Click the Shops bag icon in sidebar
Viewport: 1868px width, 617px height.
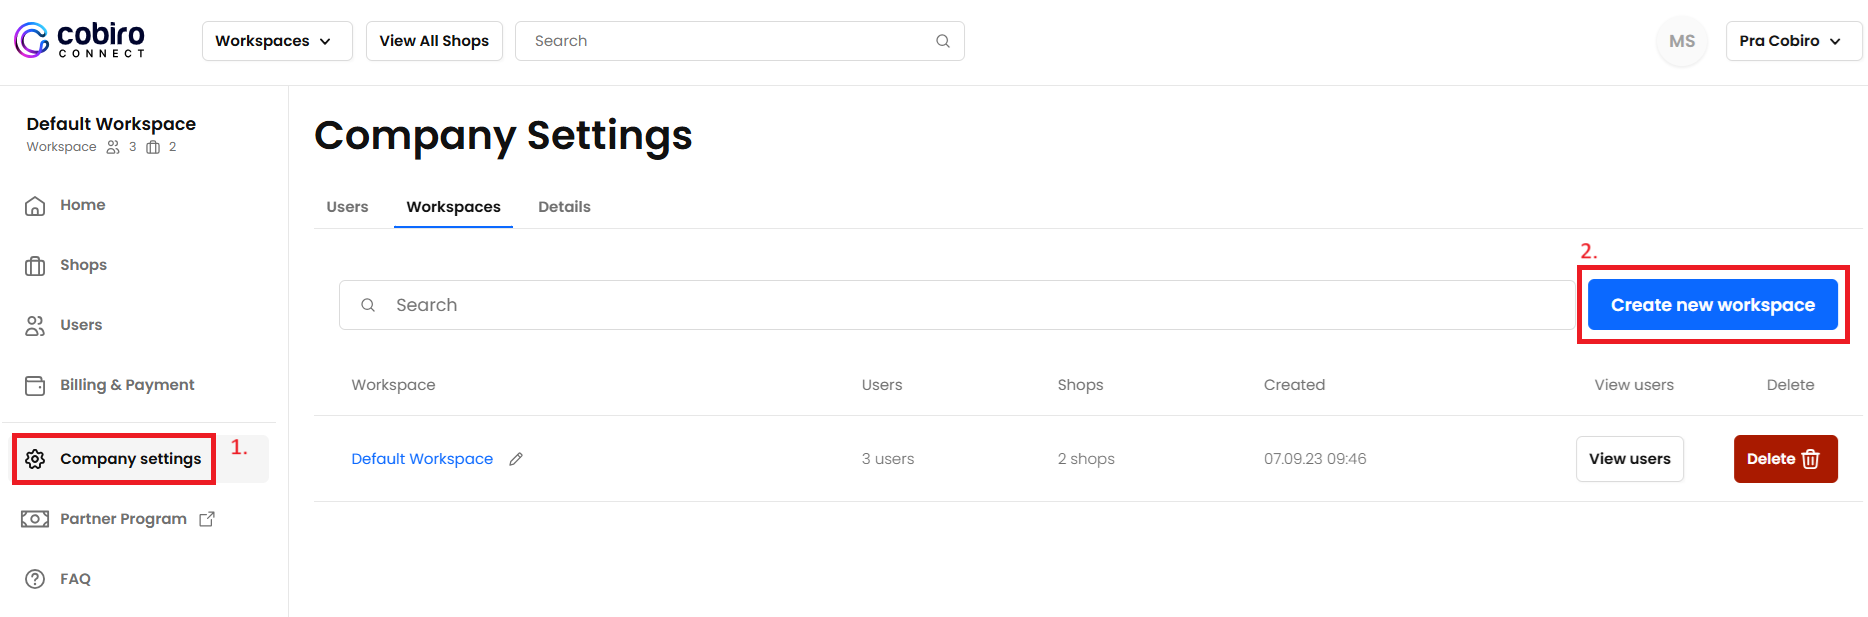35,266
